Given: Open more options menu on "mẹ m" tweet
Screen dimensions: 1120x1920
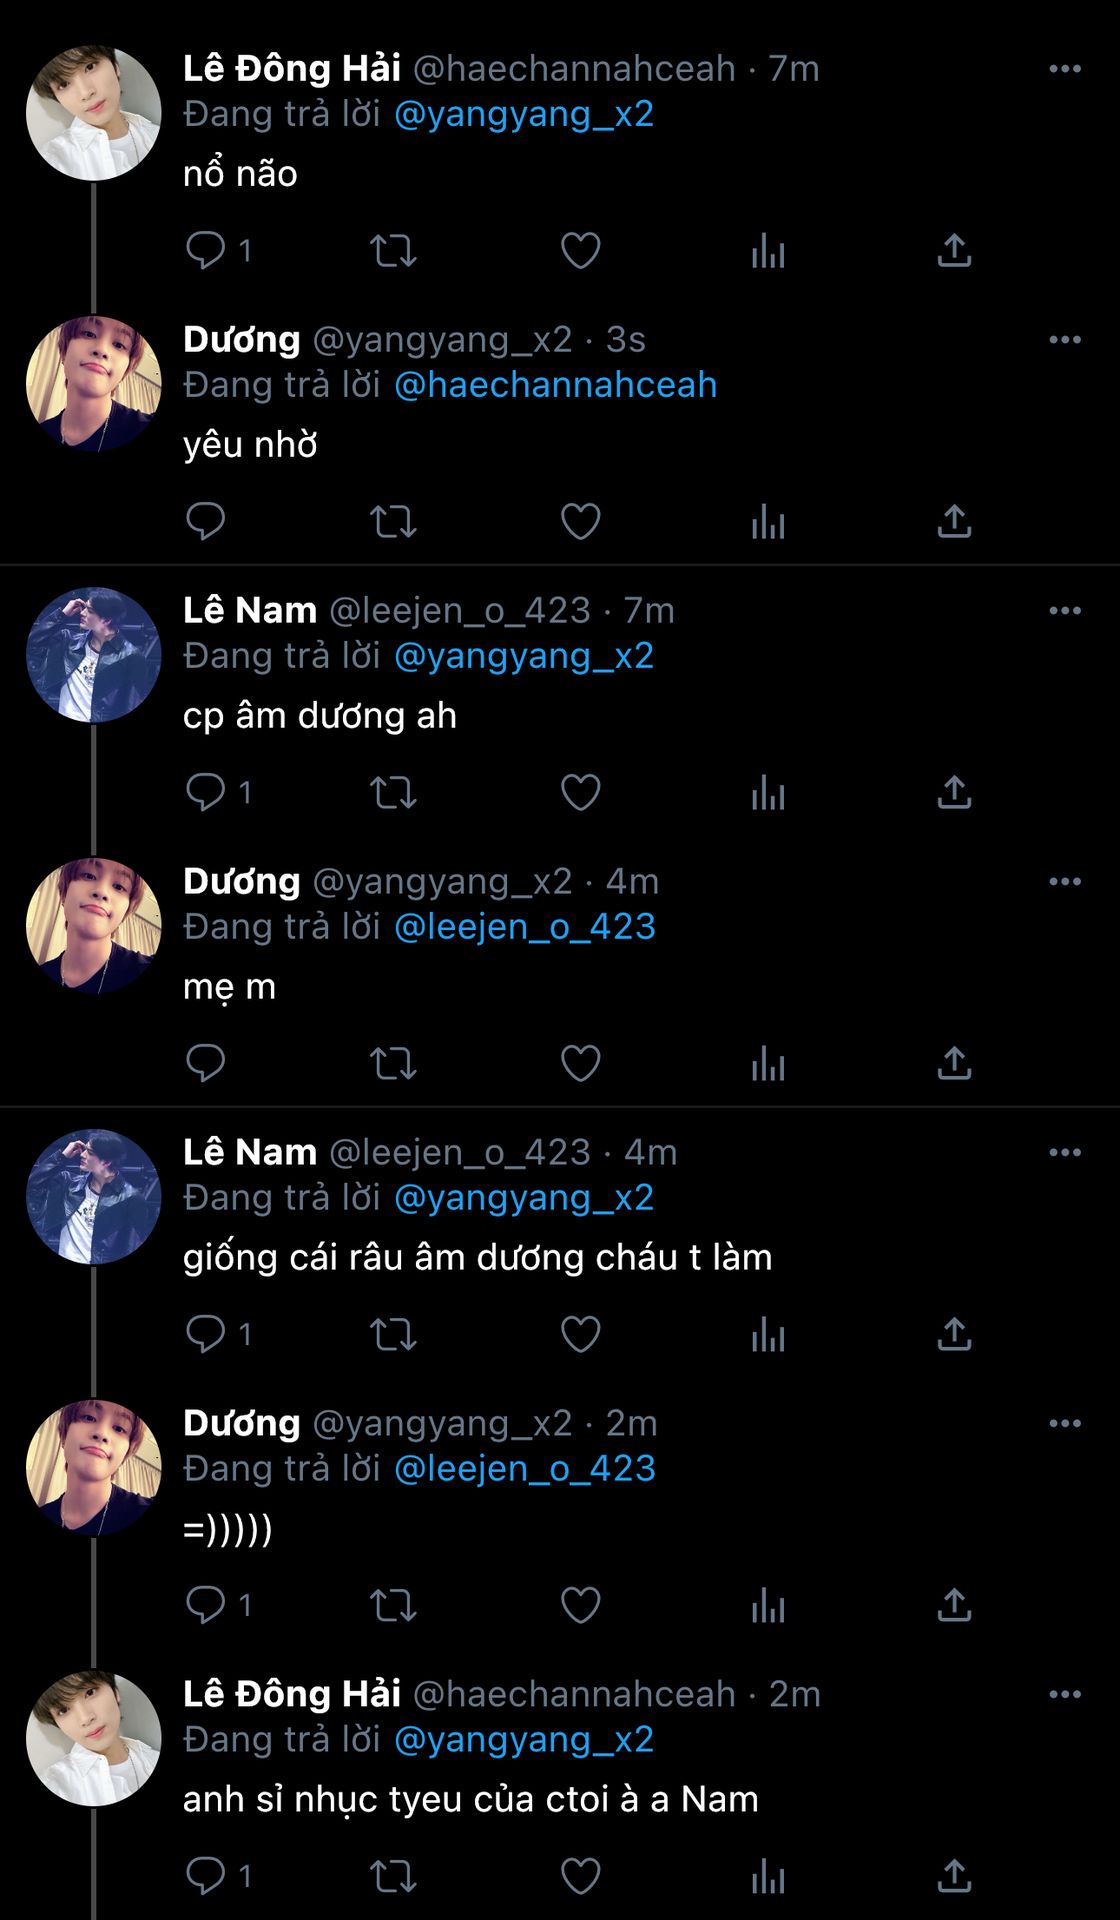Looking at the screenshot, I should (1065, 882).
